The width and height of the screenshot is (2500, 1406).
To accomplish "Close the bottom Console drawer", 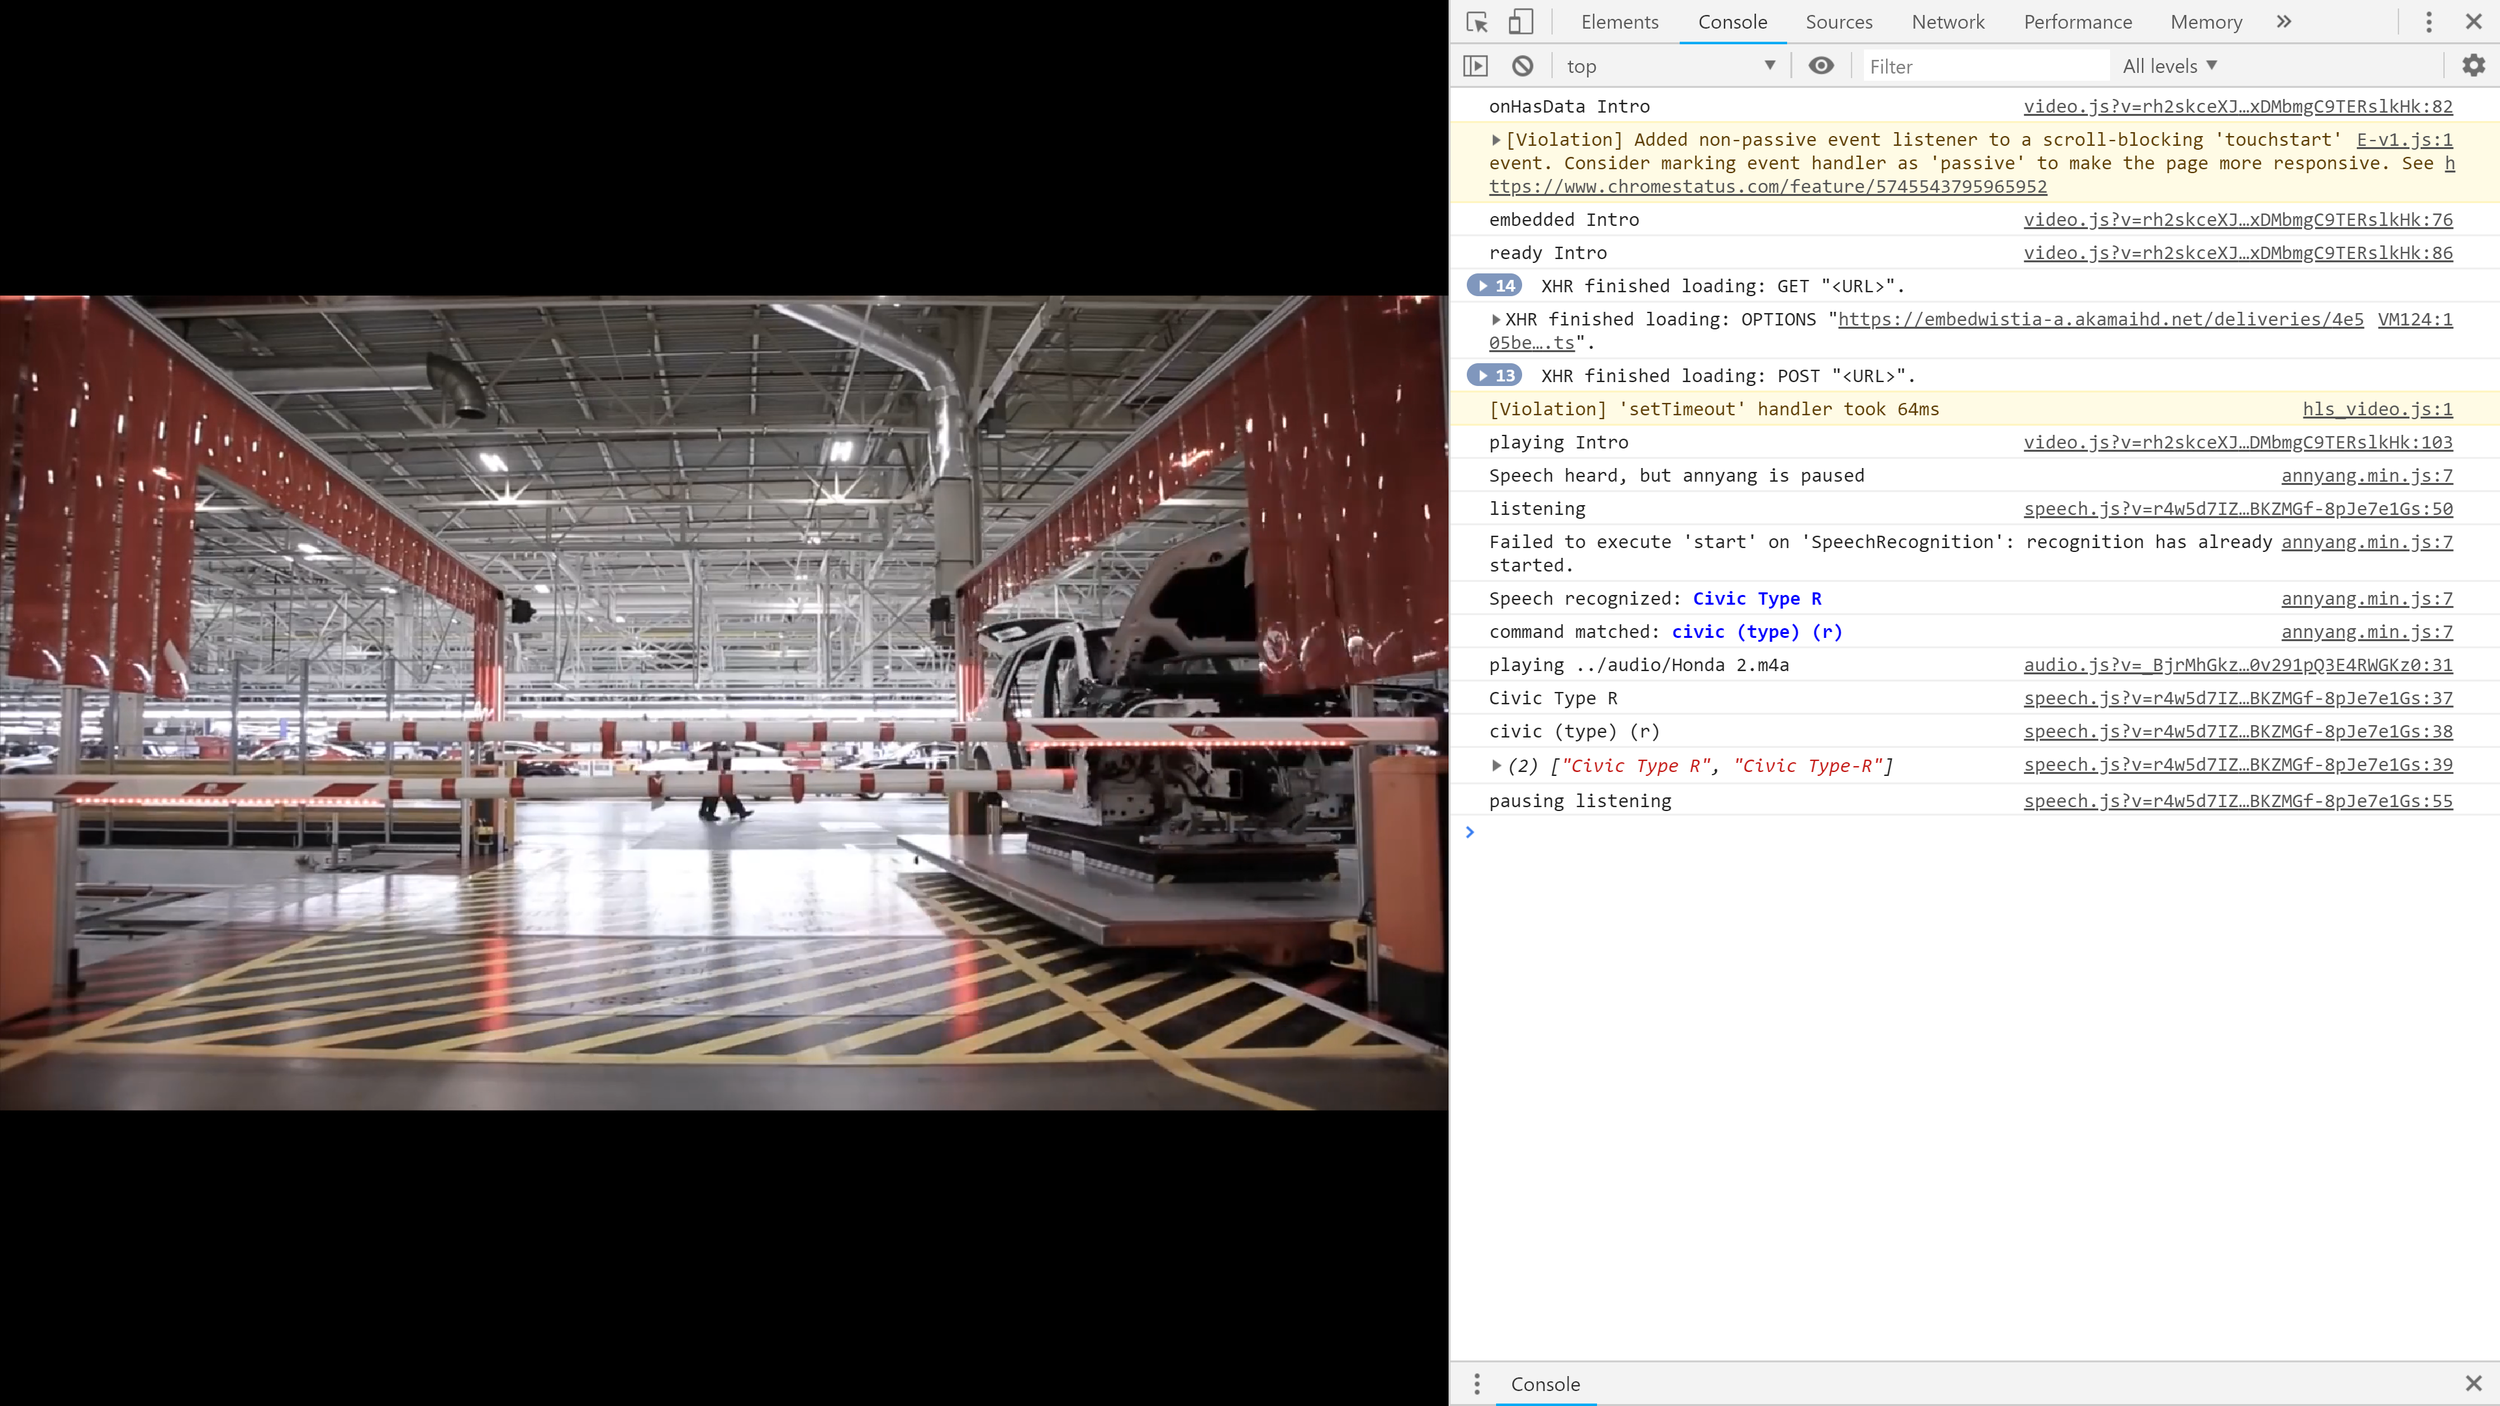I will (x=2473, y=1384).
